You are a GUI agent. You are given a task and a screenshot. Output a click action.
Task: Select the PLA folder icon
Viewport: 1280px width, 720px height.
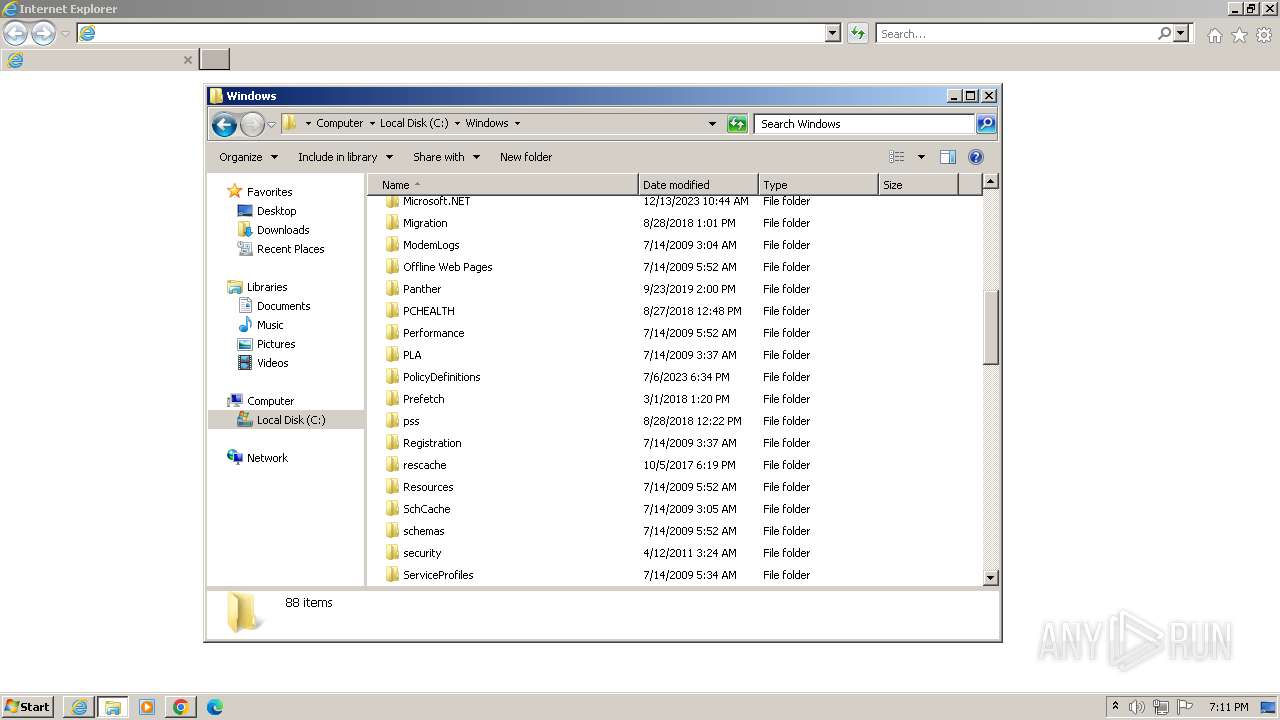point(392,355)
